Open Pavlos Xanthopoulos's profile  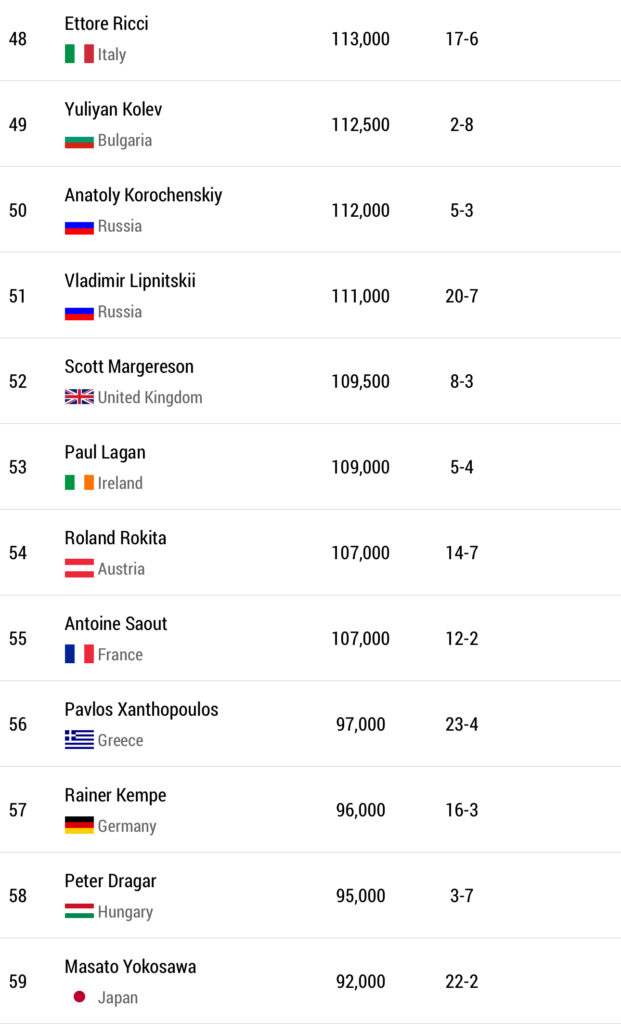[x=141, y=710]
